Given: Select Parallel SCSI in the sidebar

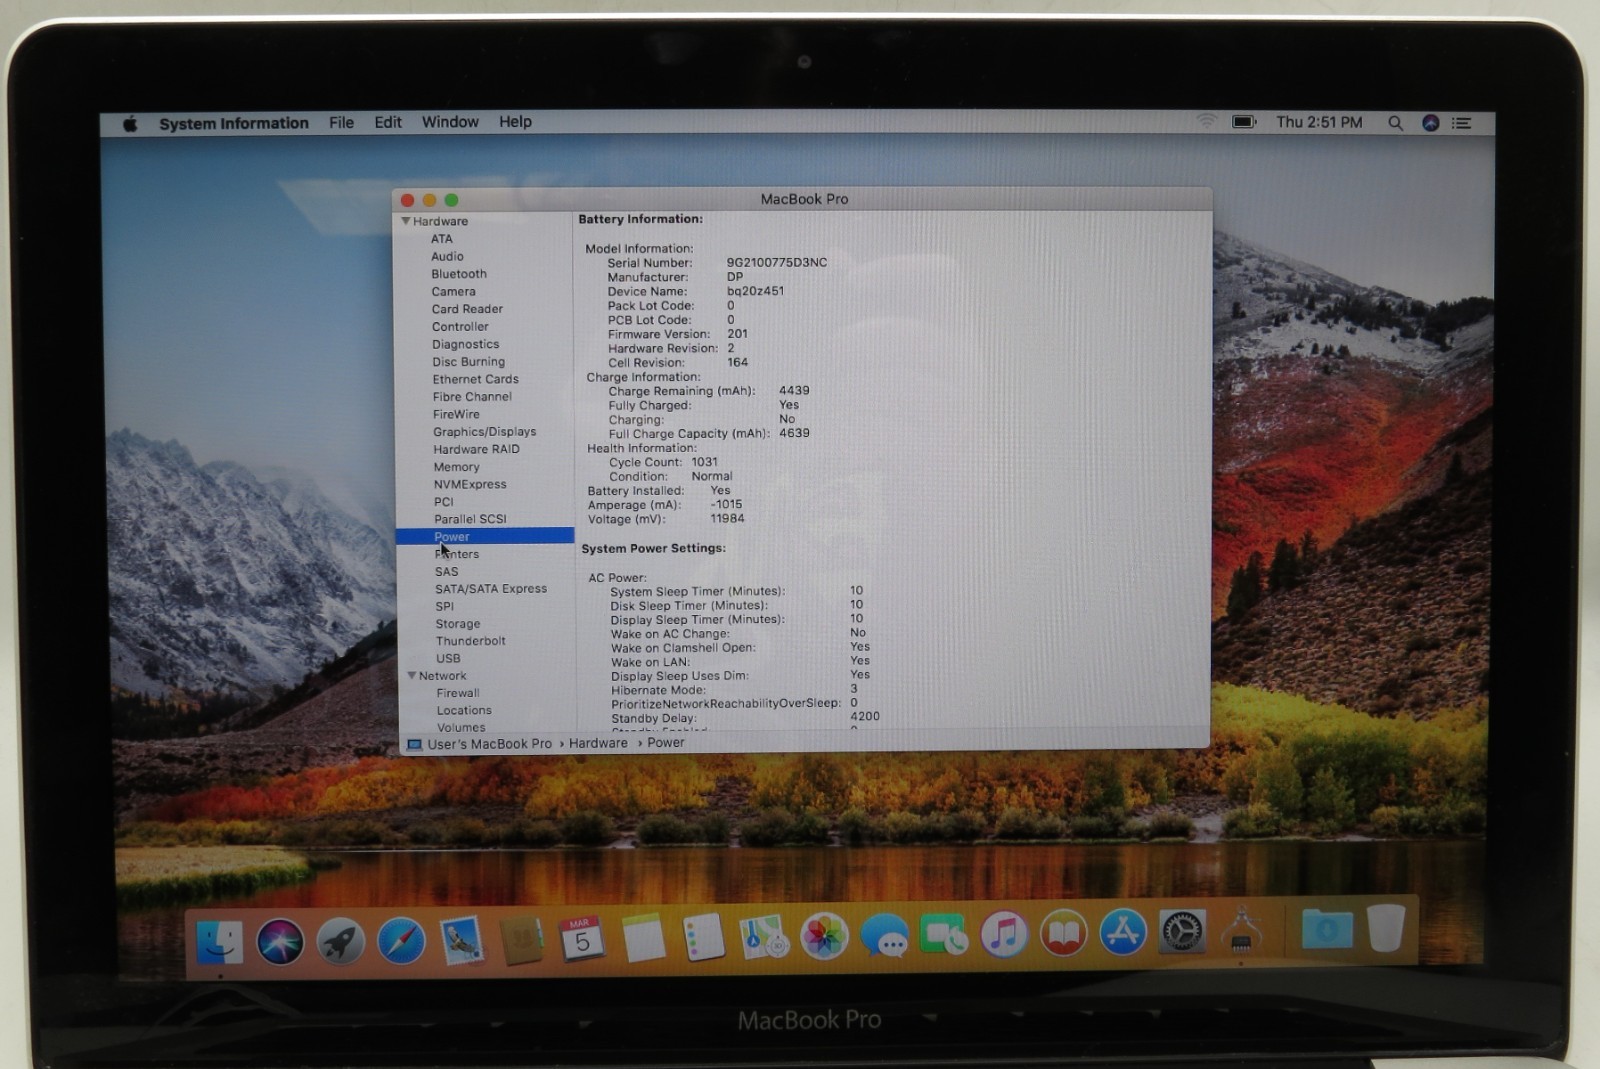Looking at the screenshot, I should 470,519.
